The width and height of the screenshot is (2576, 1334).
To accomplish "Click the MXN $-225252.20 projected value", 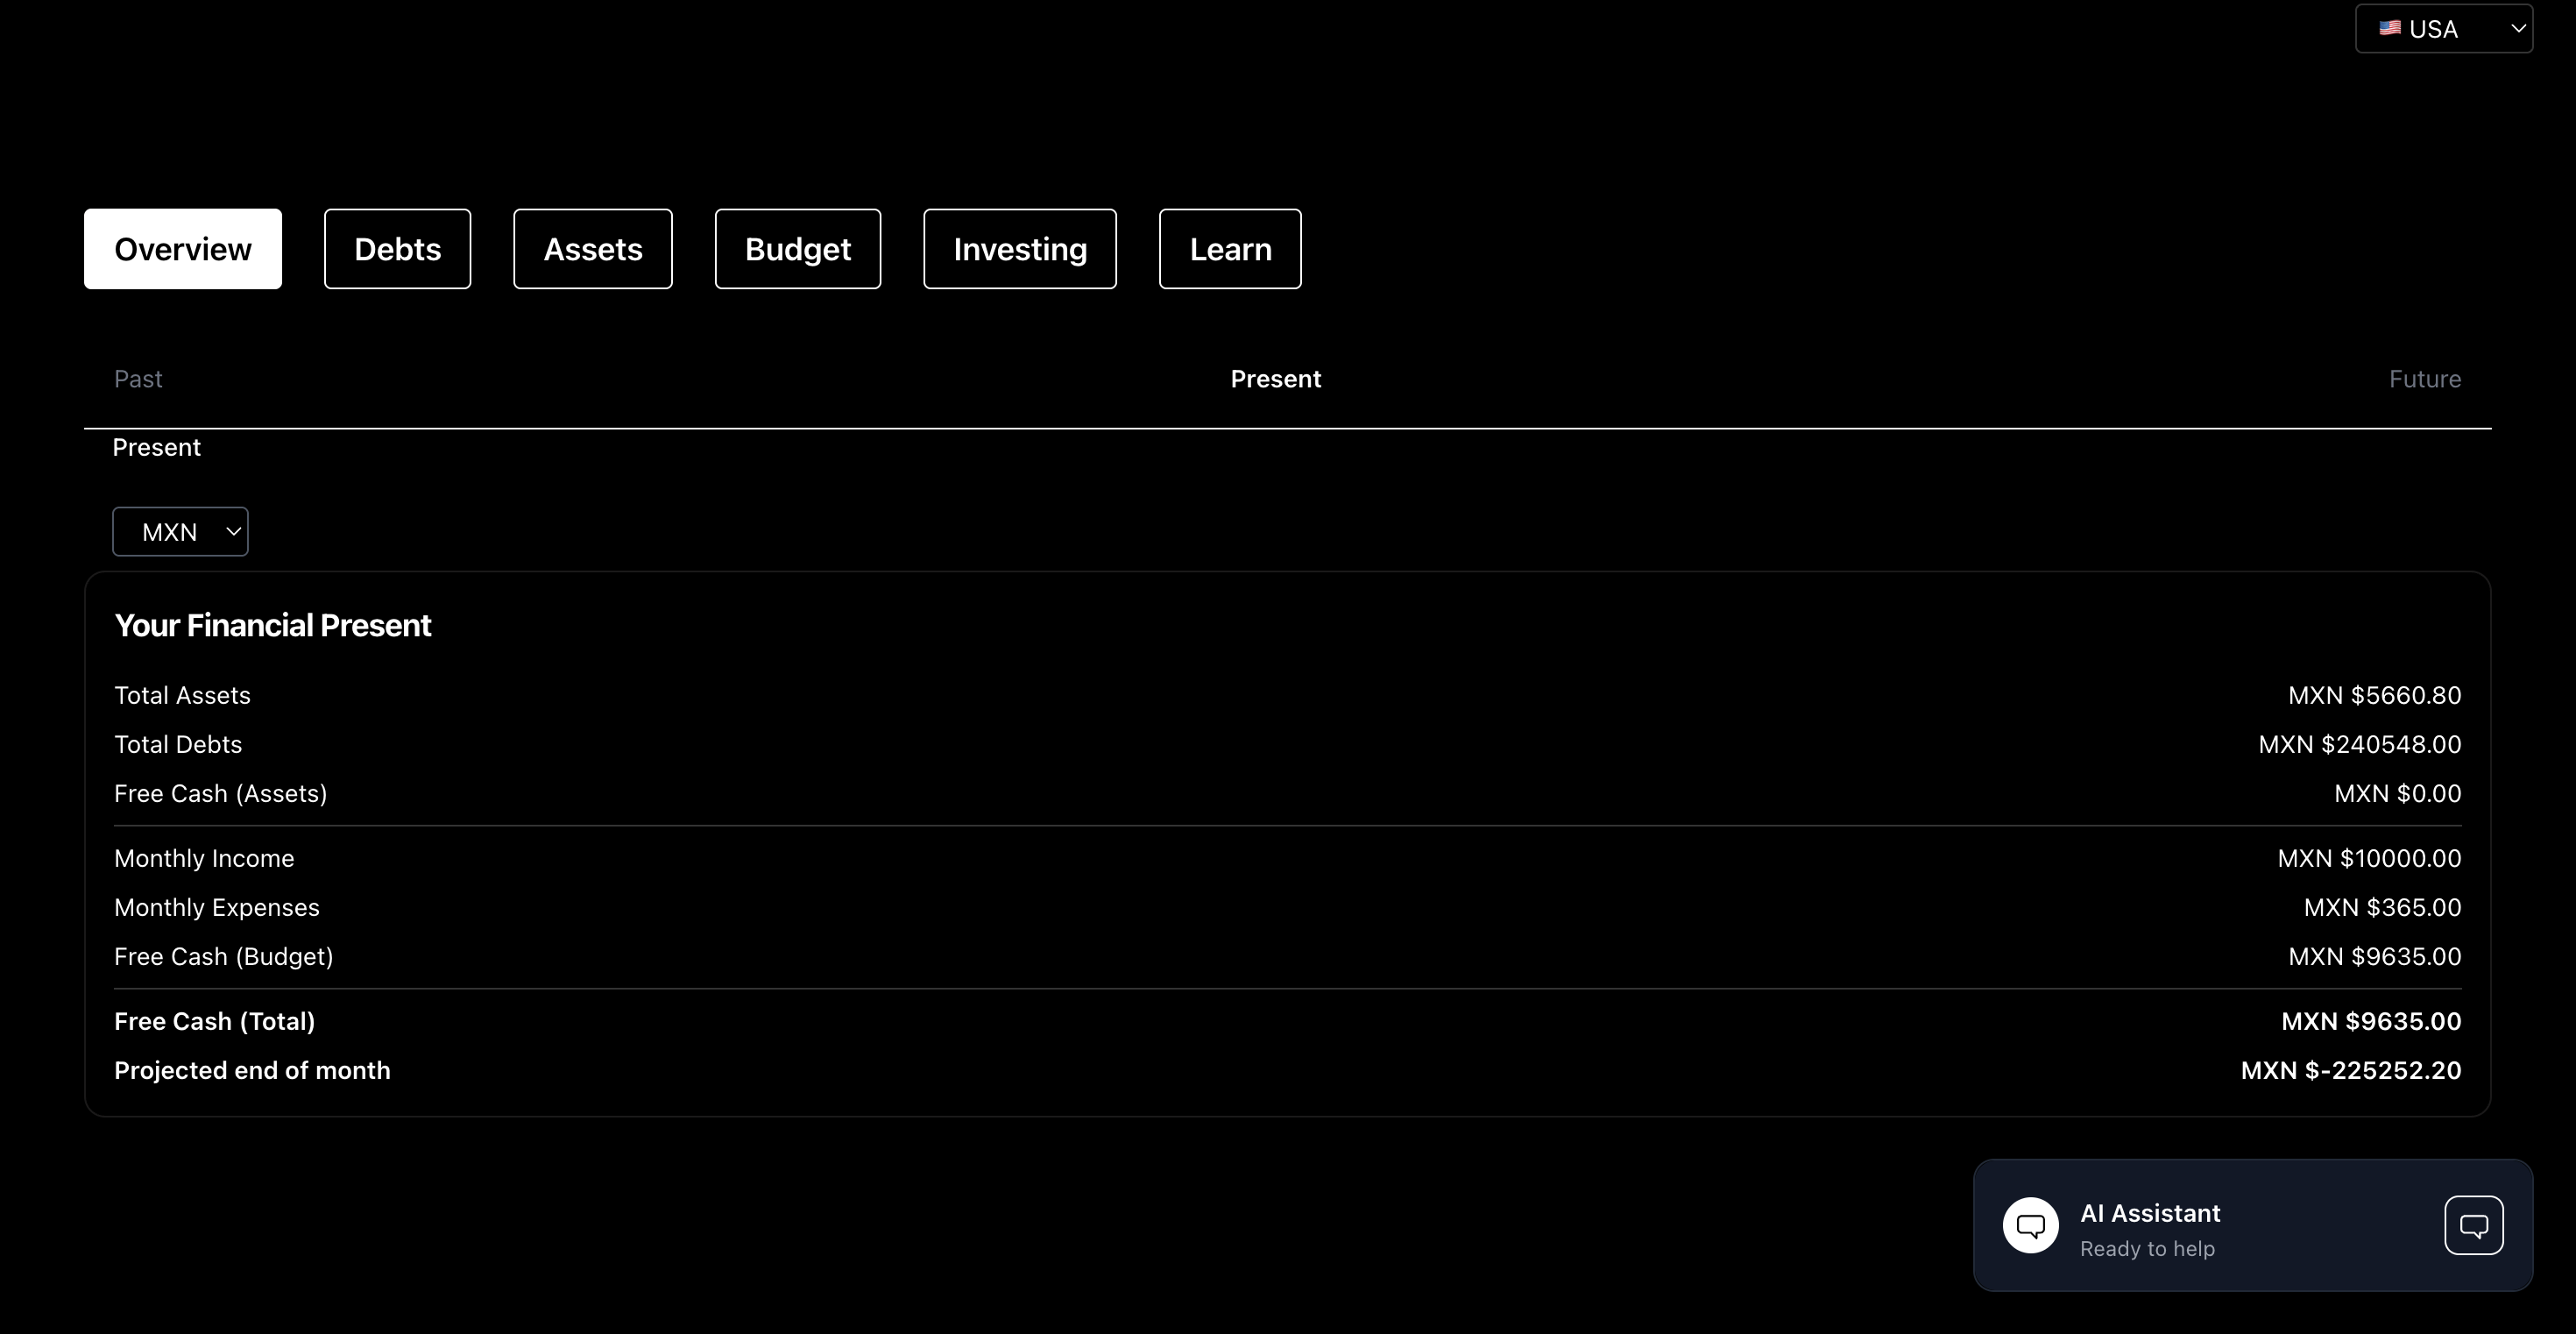I will coord(2351,1070).
